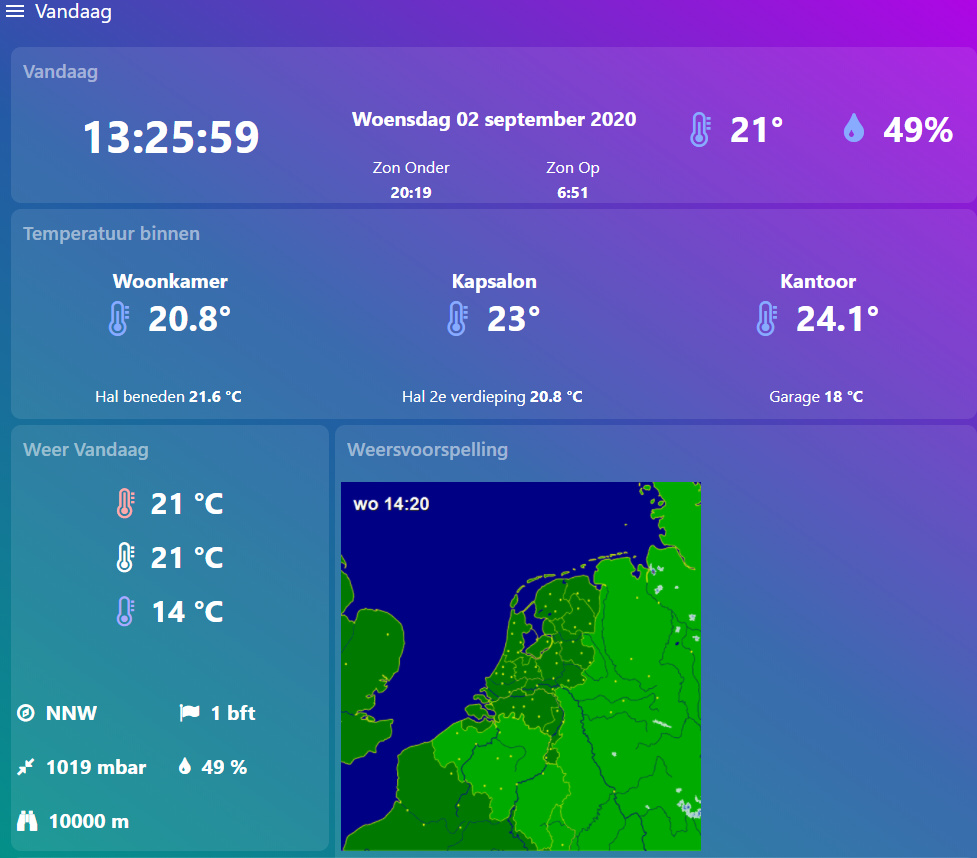Click the Zon Onder time 20:19
The width and height of the screenshot is (977, 858).
pyautogui.click(x=411, y=193)
